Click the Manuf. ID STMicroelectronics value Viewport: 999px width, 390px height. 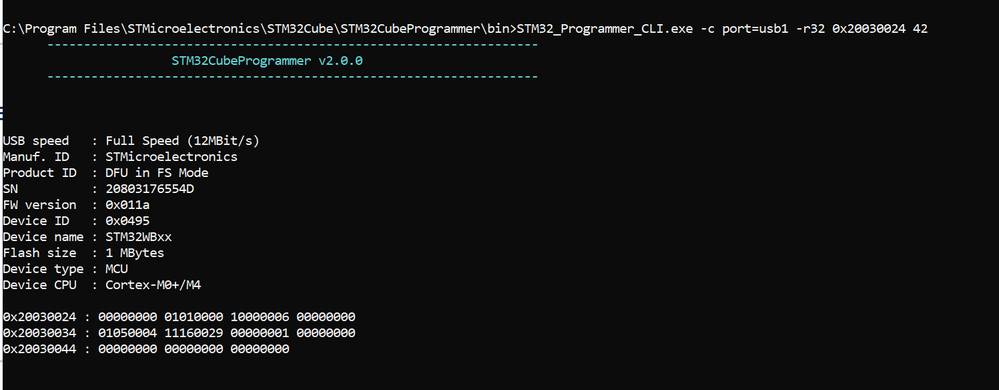click(171, 156)
